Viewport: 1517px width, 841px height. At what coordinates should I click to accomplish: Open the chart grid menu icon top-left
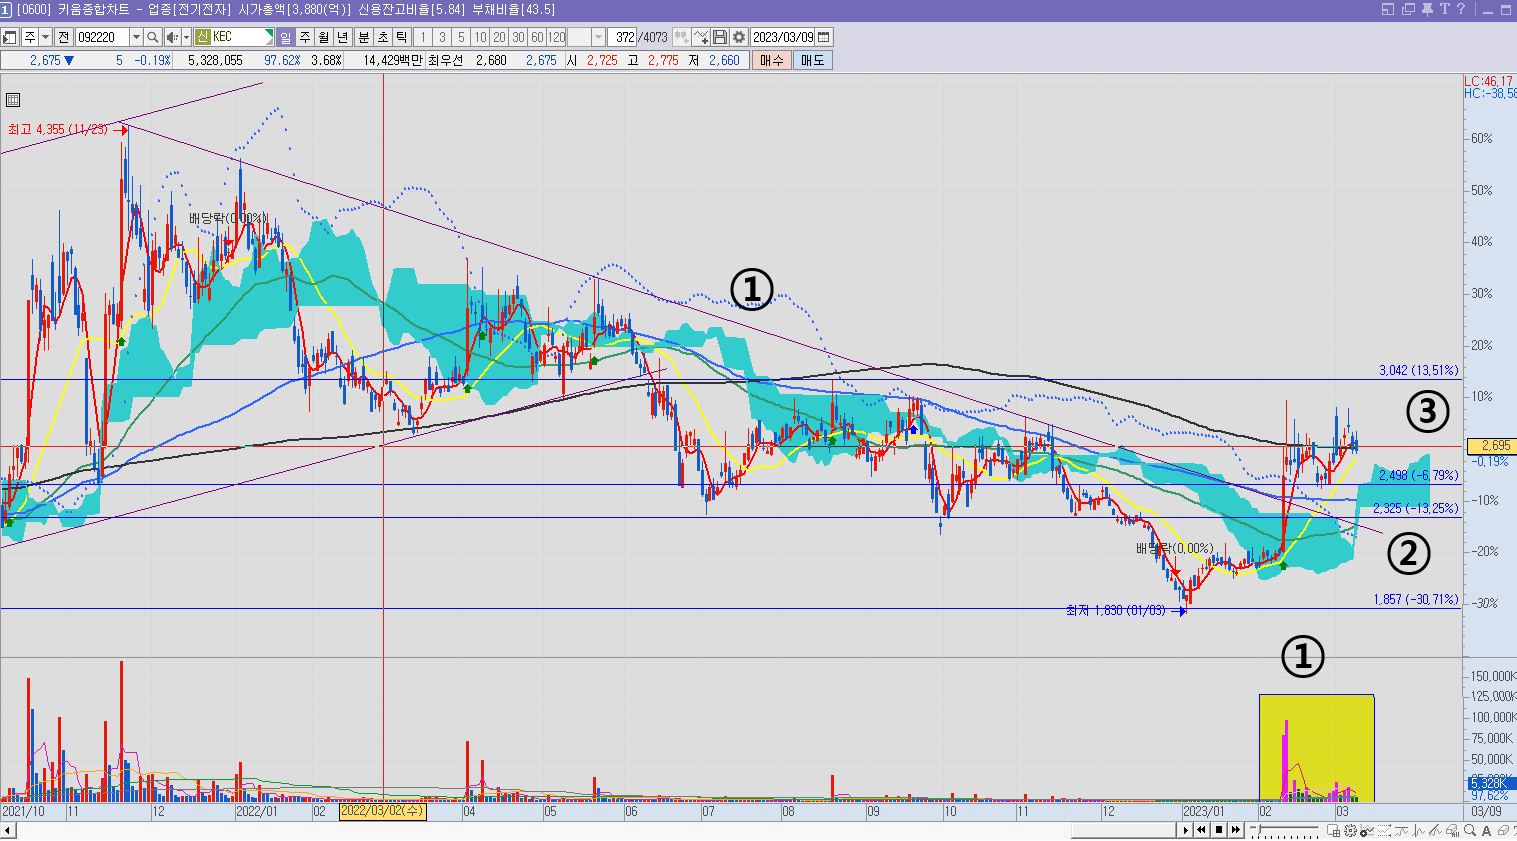click(x=13, y=99)
